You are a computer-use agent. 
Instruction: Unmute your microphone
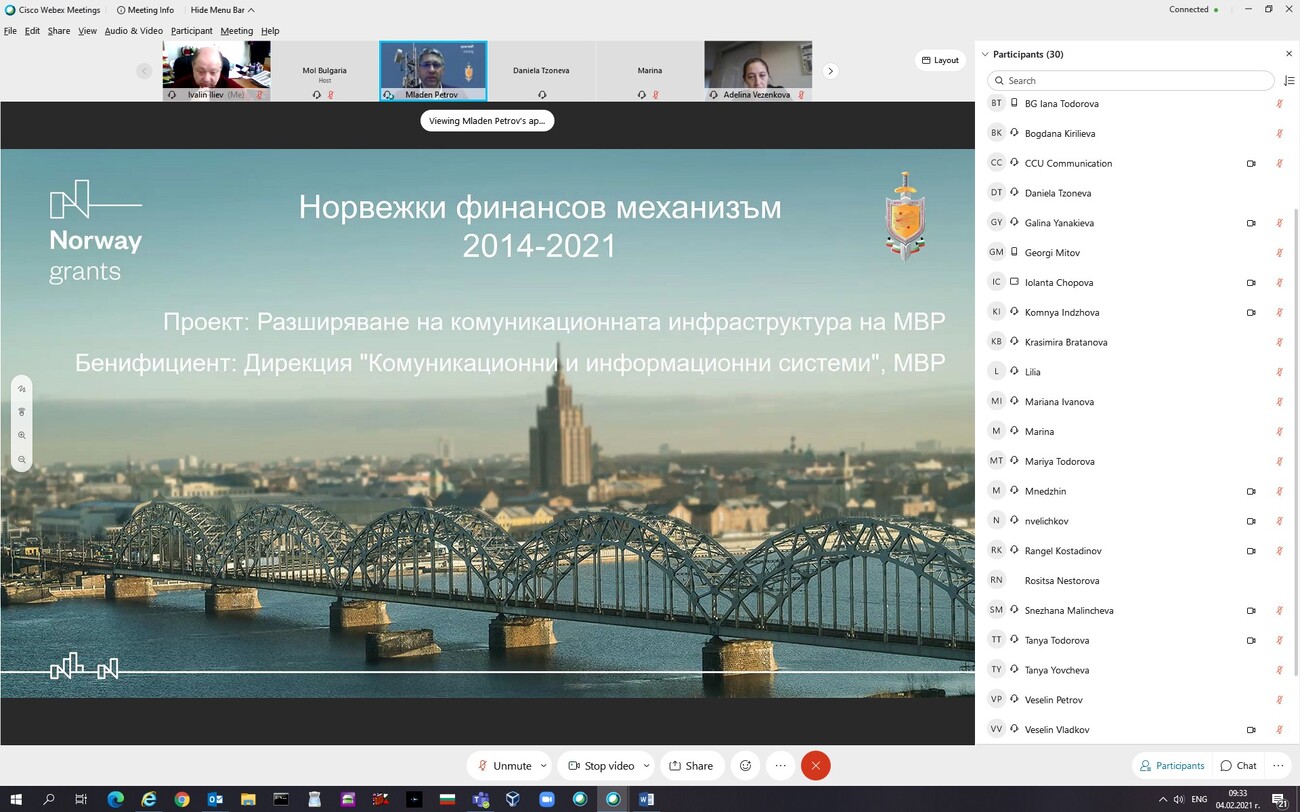[504, 766]
